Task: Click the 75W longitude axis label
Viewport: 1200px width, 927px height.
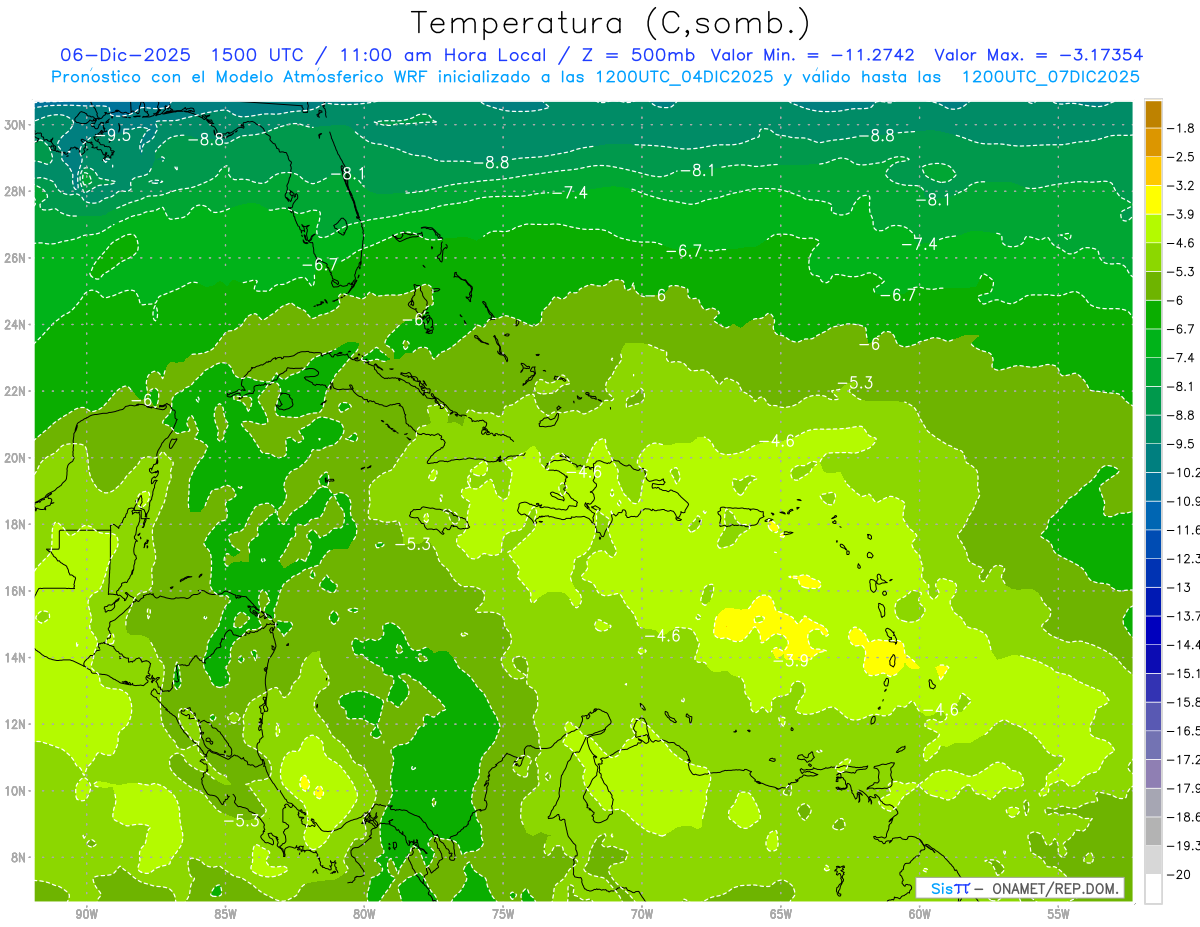Action: pyautogui.click(x=503, y=915)
